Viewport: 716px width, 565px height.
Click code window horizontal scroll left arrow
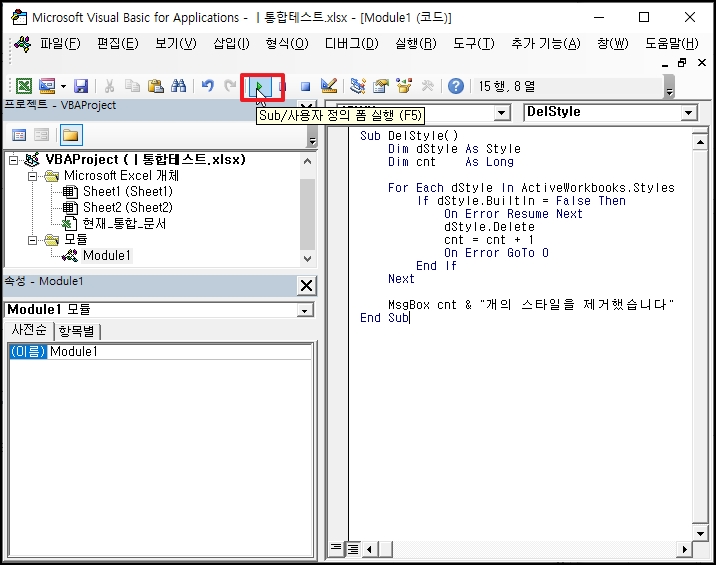point(370,549)
